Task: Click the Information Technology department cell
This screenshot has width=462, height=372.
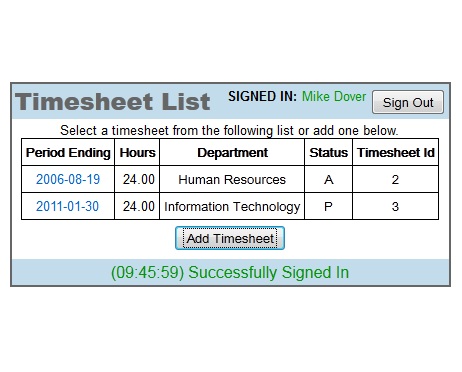Action: tap(232, 206)
